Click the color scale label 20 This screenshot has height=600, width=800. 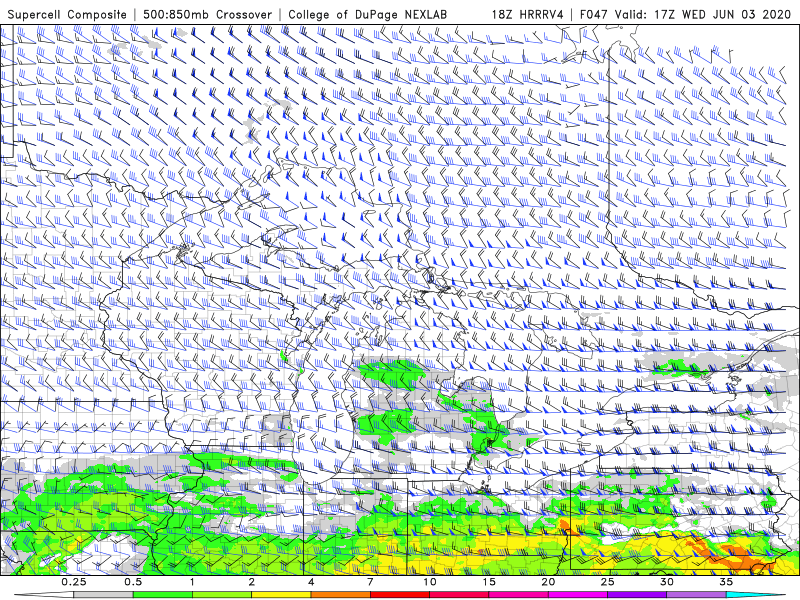click(548, 582)
